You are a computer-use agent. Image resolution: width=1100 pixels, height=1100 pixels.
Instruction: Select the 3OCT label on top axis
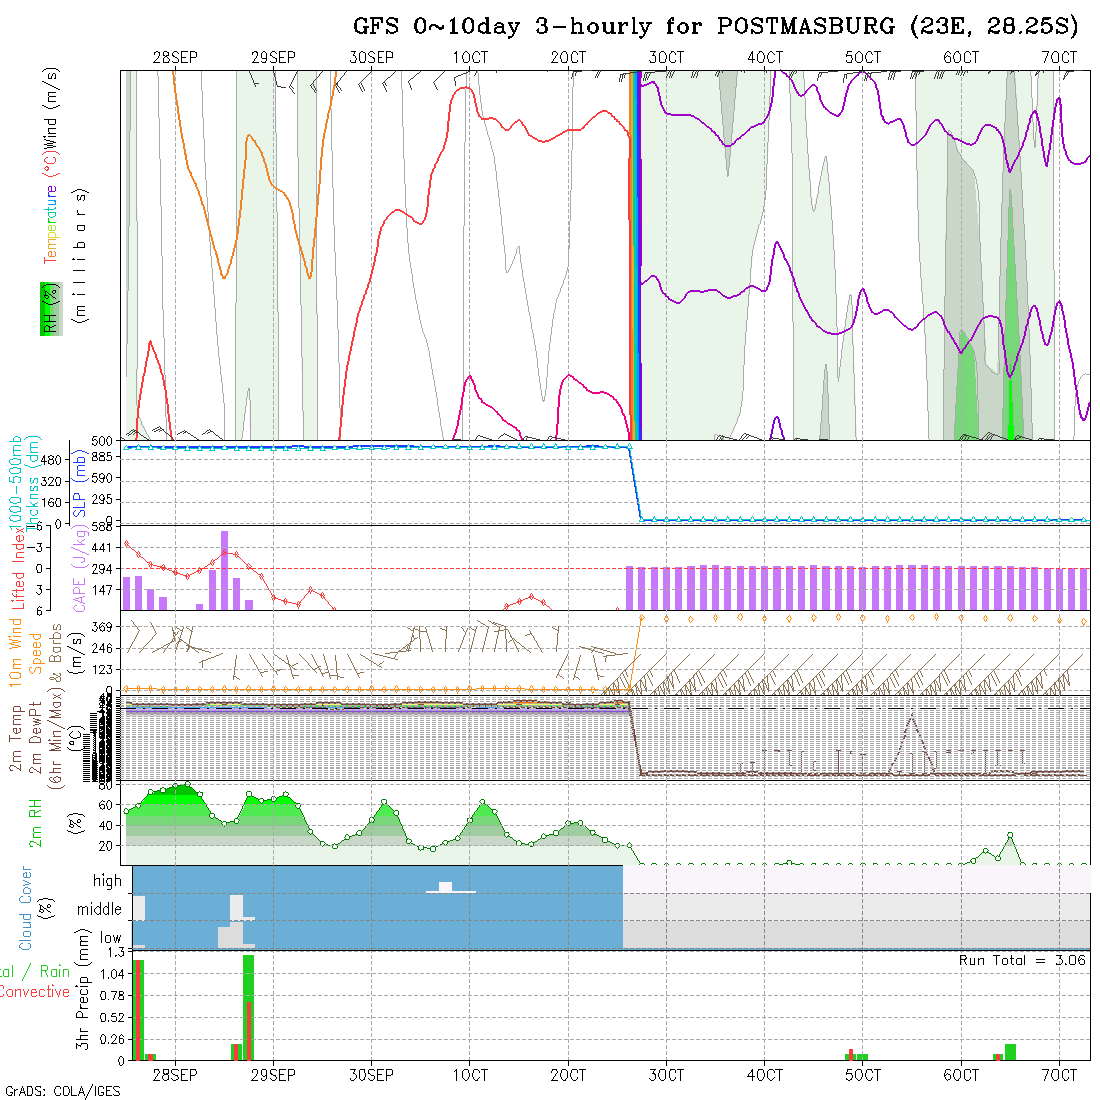coord(666,58)
